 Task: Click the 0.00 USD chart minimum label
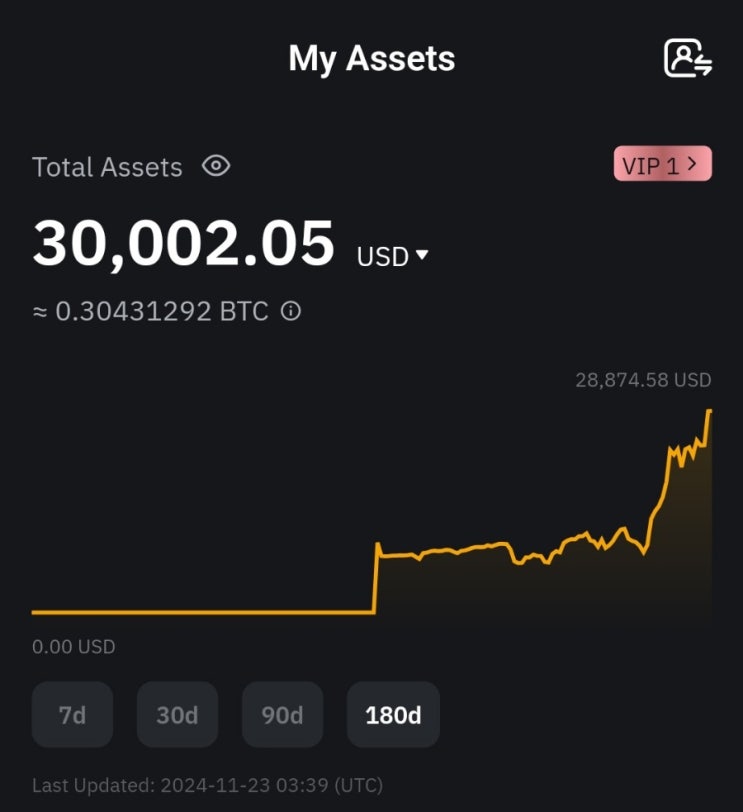(74, 647)
